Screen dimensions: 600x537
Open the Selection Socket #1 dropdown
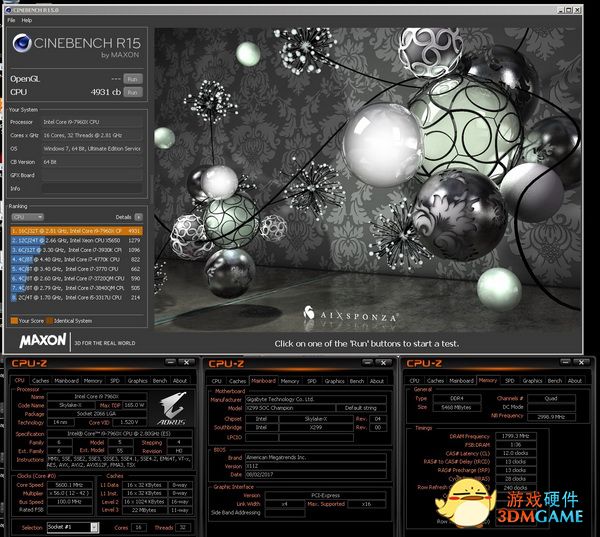pos(73,527)
